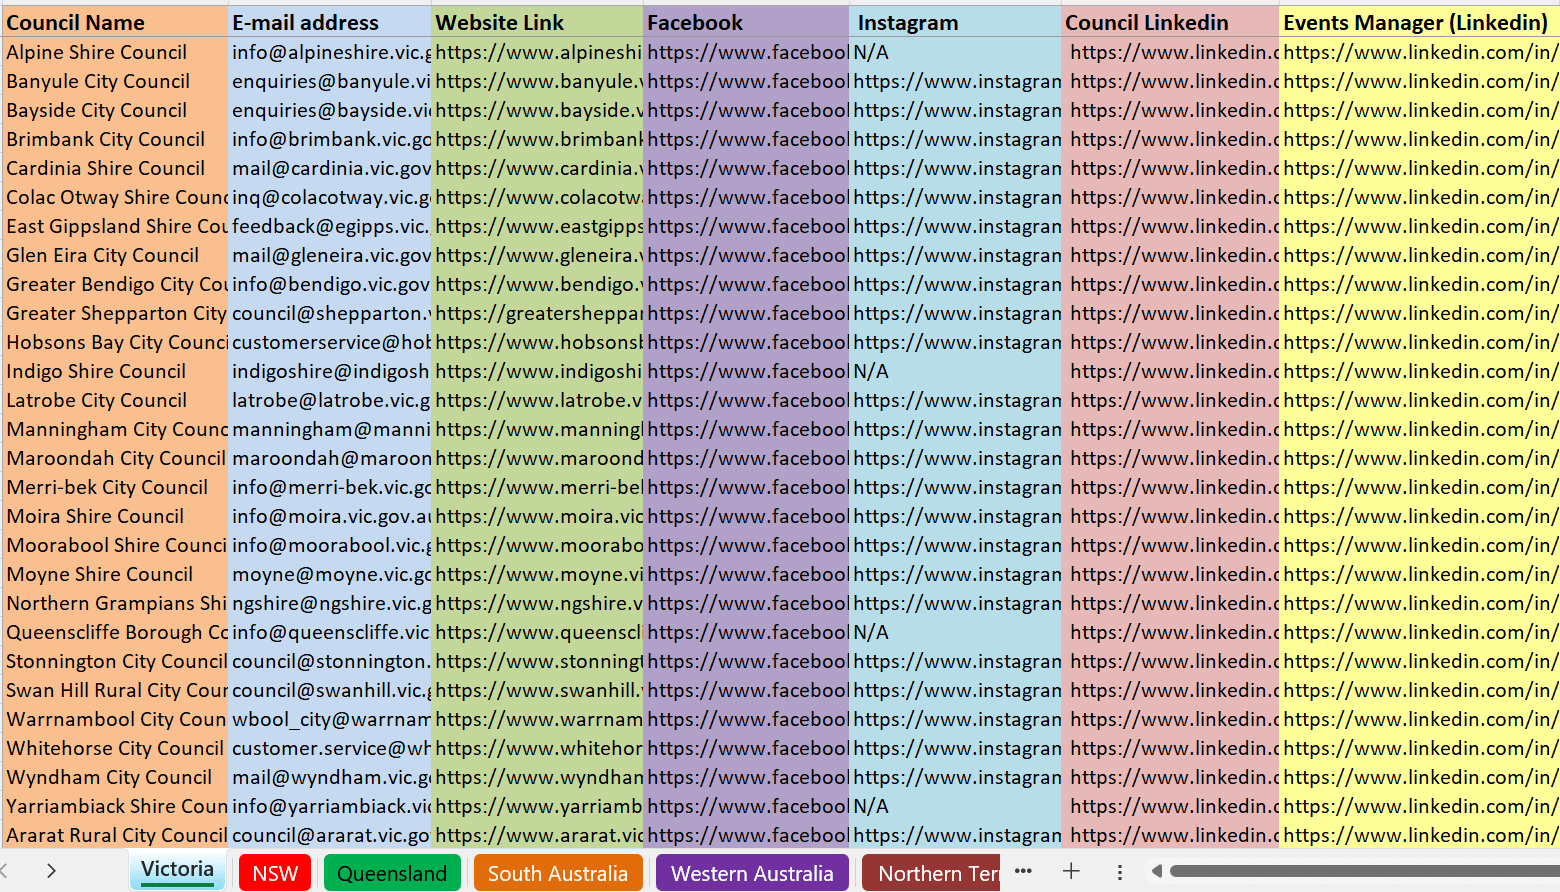Open the ngshire website link
The width and height of the screenshot is (1560, 892).
538,603
